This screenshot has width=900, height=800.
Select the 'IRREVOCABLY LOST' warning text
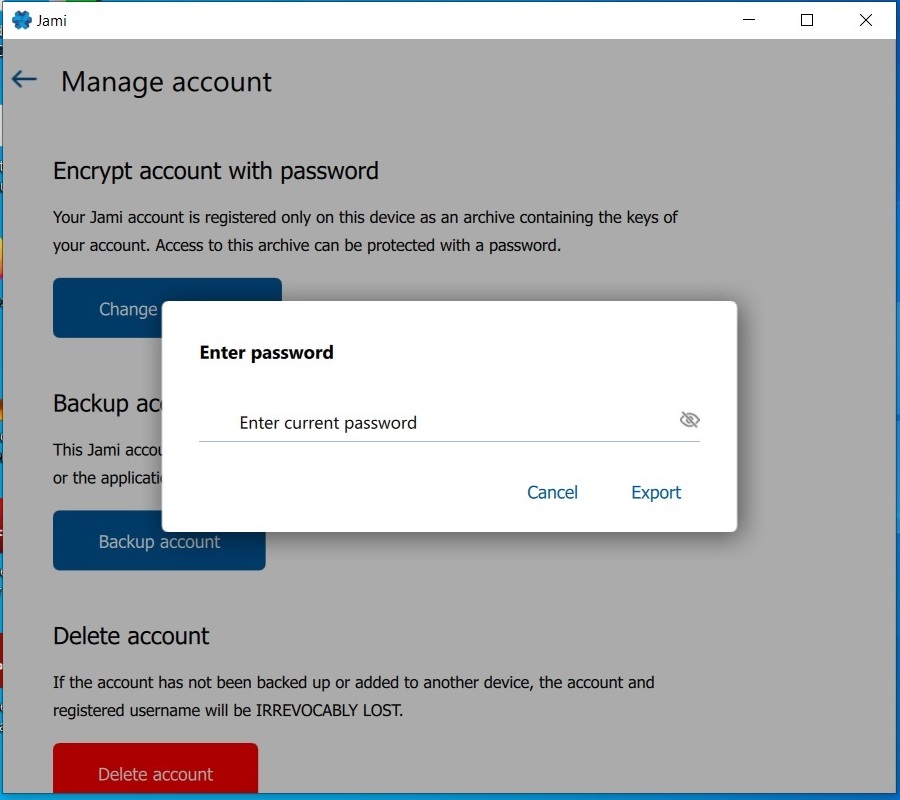(328, 710)
